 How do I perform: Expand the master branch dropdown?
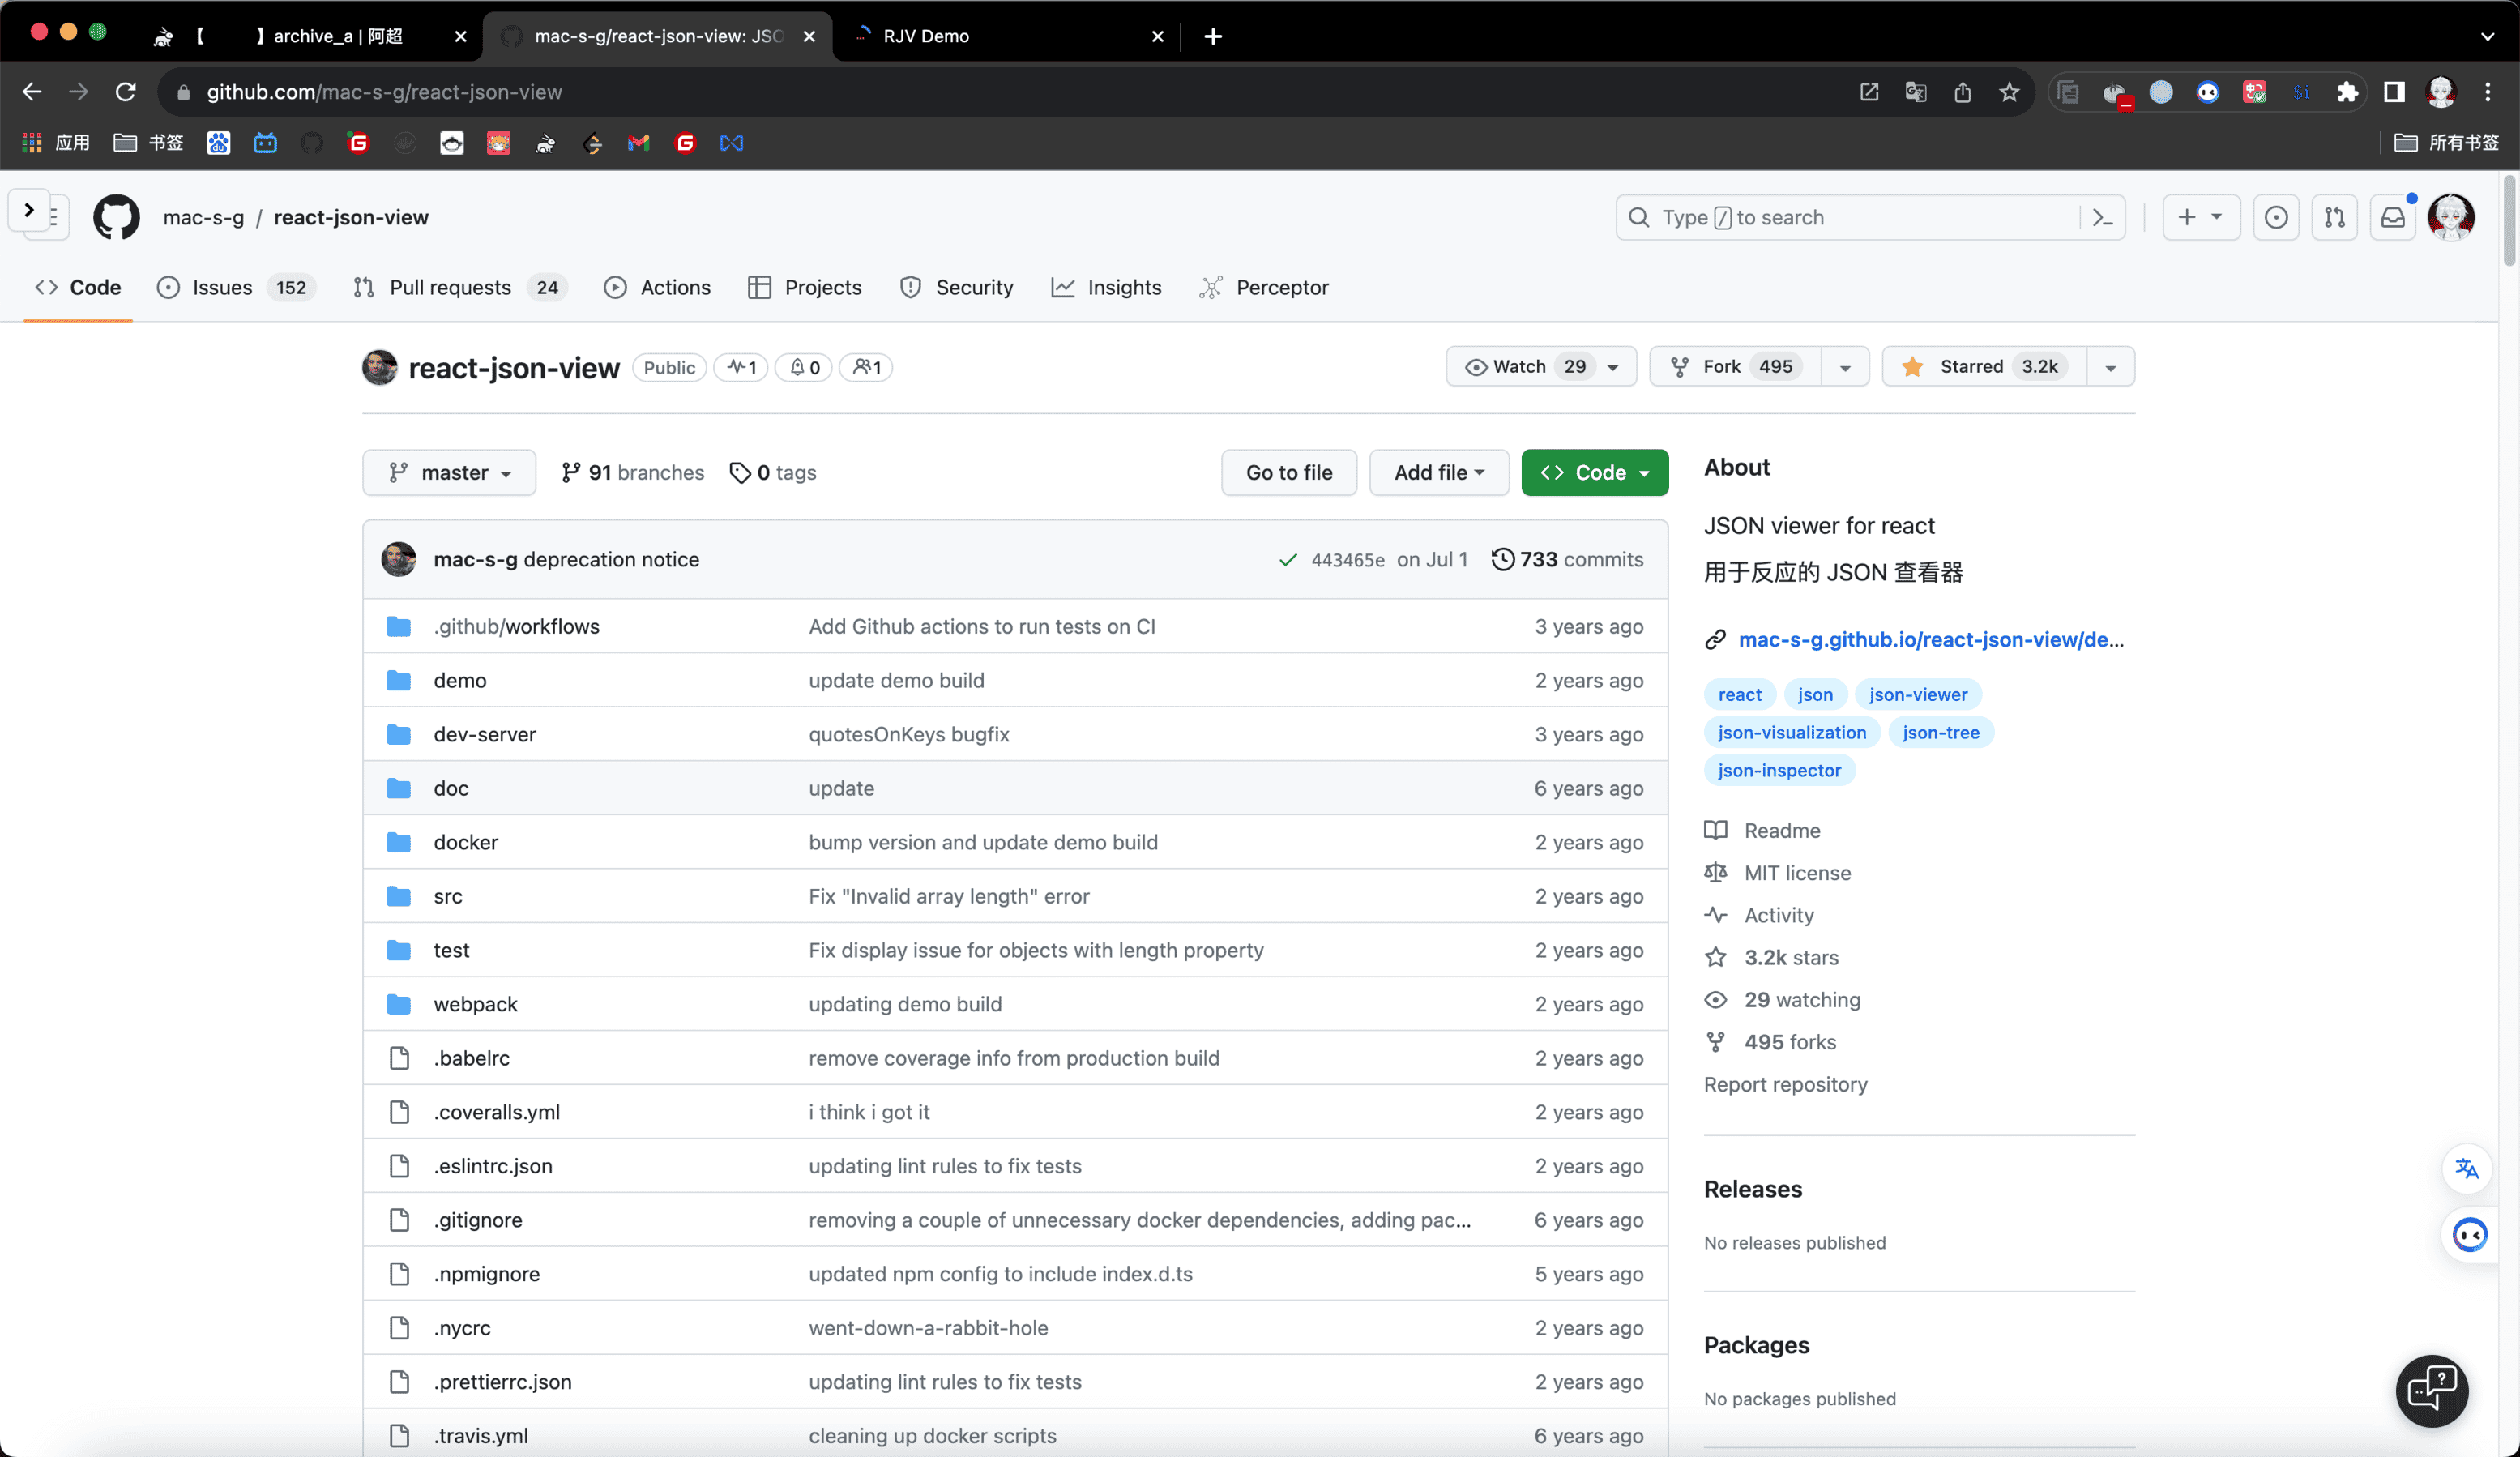[449, 472]
